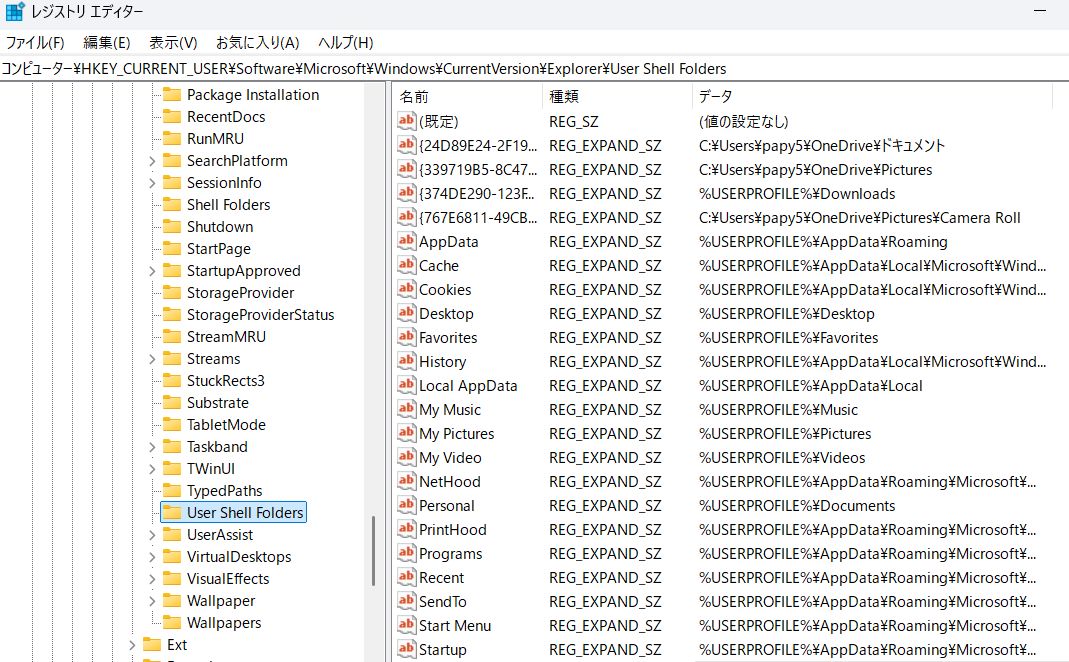1069x662 pixels.
Task: Click the string icon next to Desktop entry
Action: point(406,313)
